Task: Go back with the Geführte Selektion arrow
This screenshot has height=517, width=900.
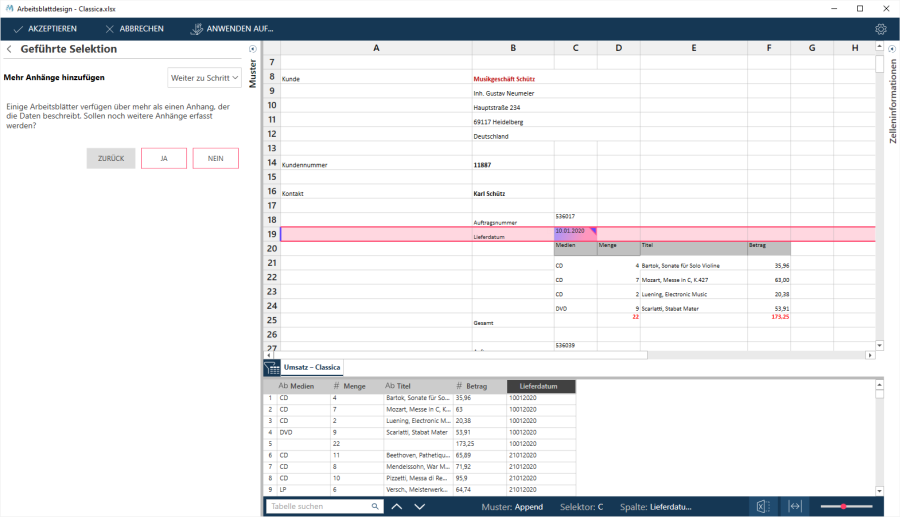Action: click(x=9, y=49)
